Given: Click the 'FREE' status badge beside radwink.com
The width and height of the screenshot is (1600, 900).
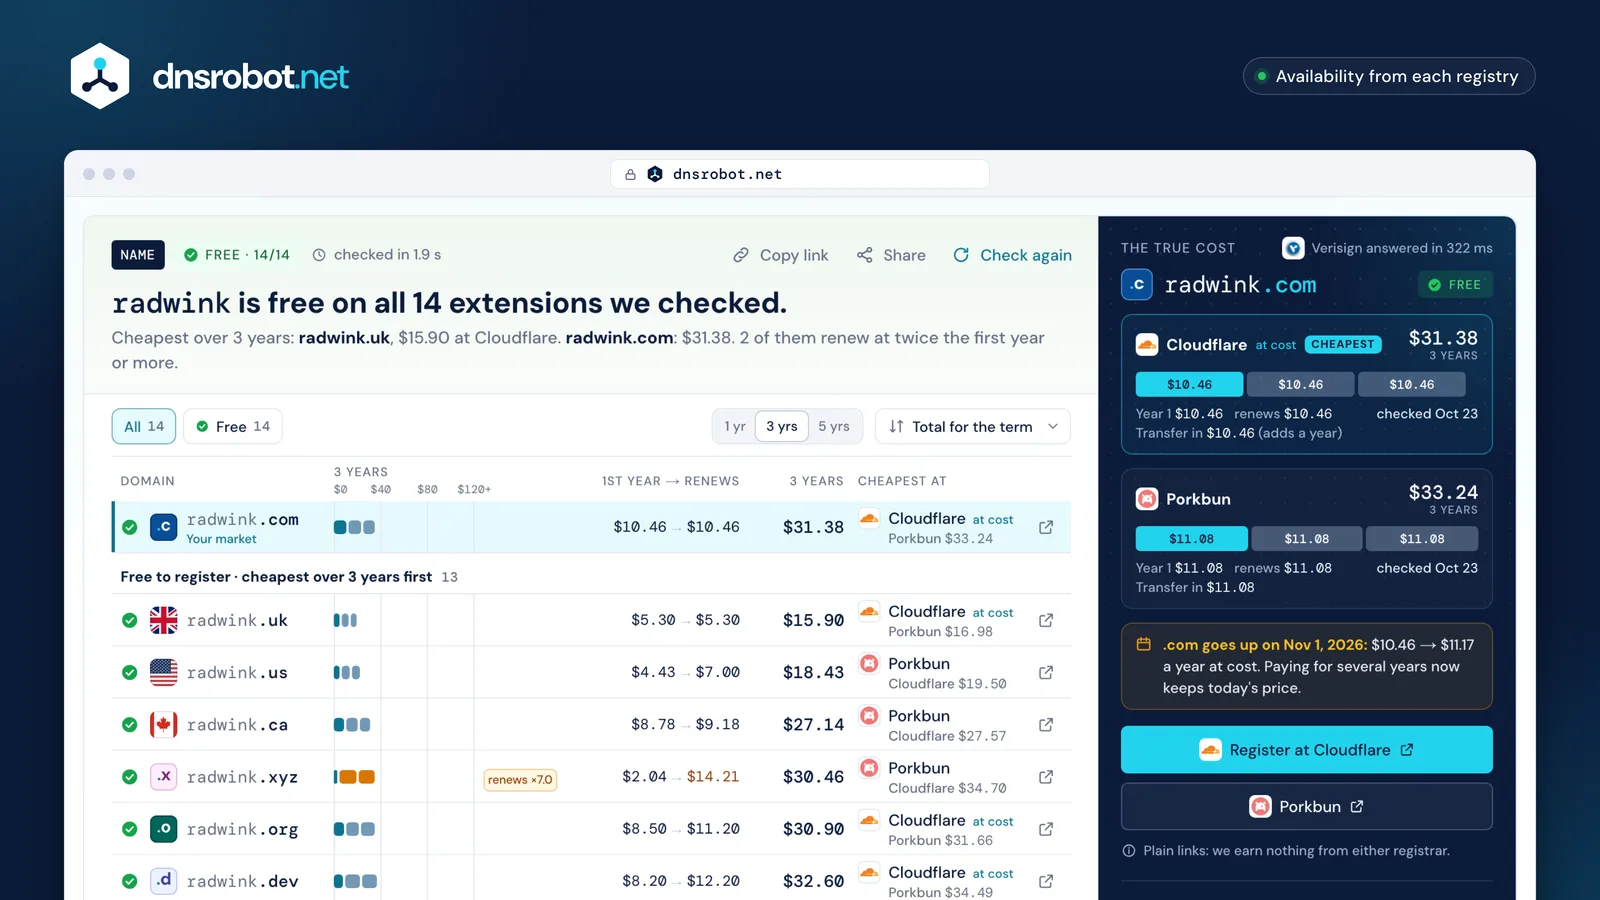Looking at the screenshot, I should point(1455,285).
